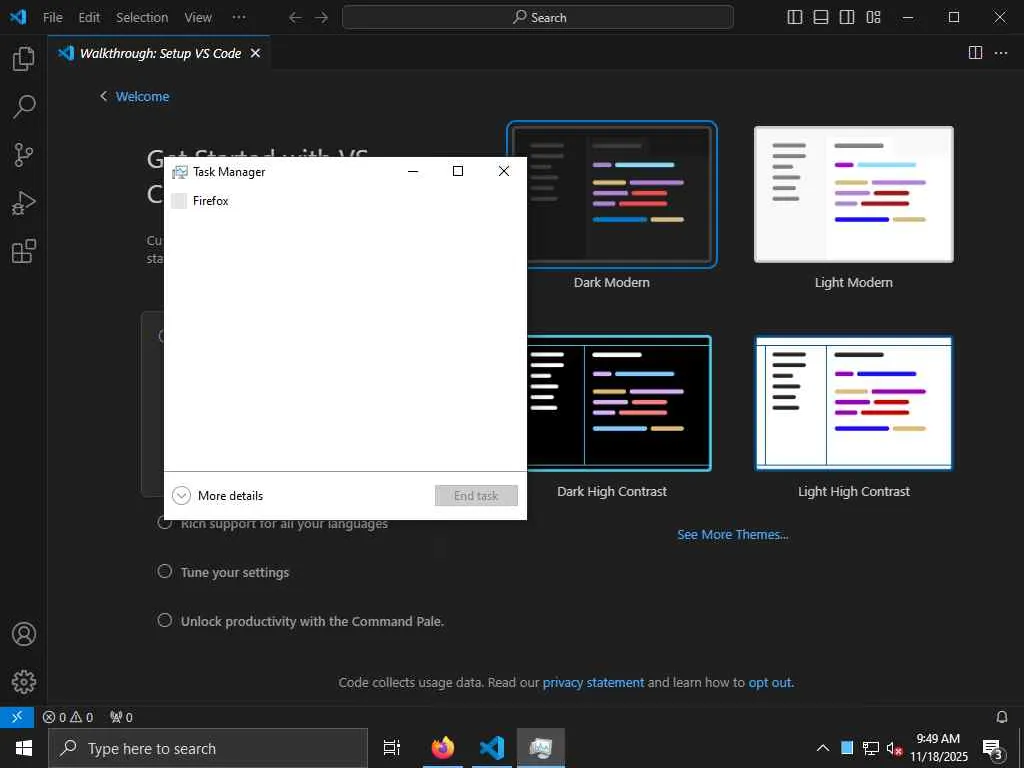This screenshot has width=1024, height=768.
Task: Select the Light High Contrast theme thumbnail
Action: [854, 404]
